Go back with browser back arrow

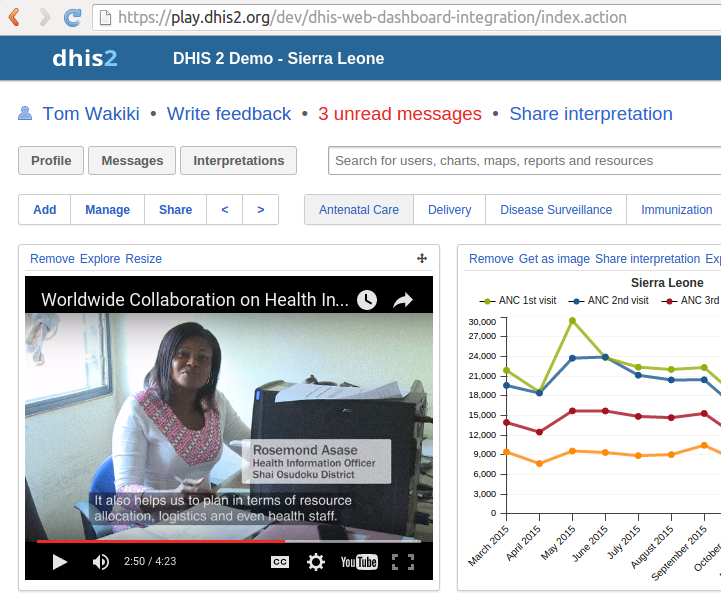click(x=14, y=17)
